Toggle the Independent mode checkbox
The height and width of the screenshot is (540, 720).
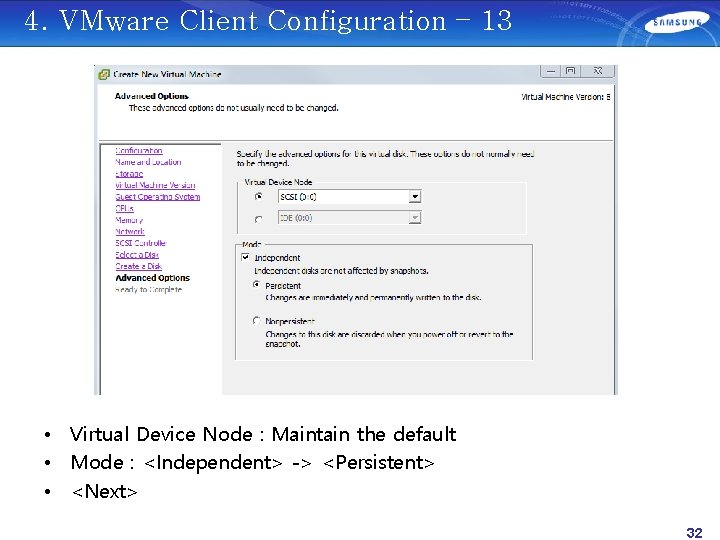click(246, 257)
